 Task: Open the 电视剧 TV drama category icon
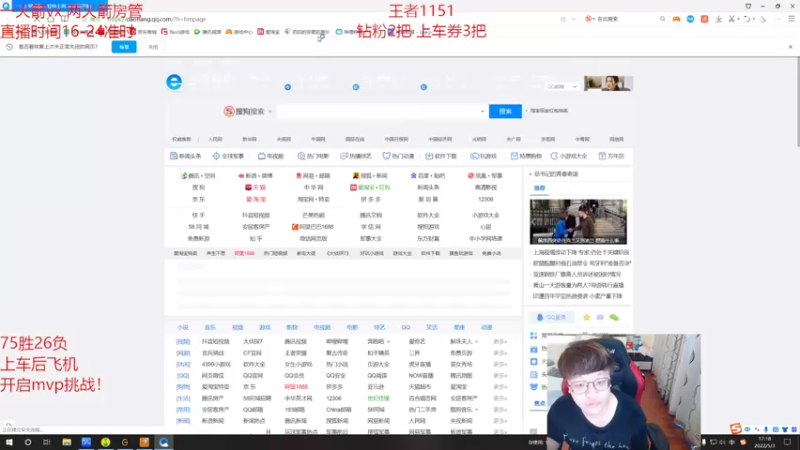tap(270, 156)
